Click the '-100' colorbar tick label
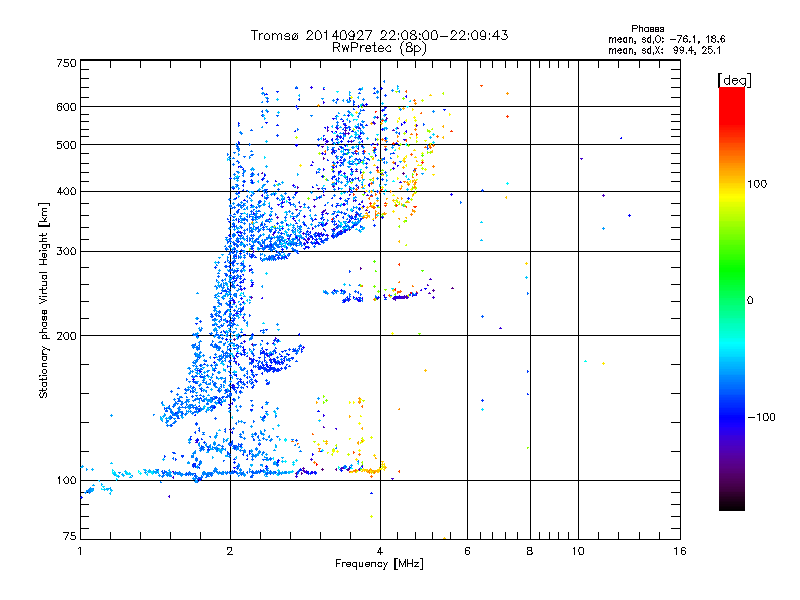Image resolution: width=800 pixels, height=600 pixels. 761,417
